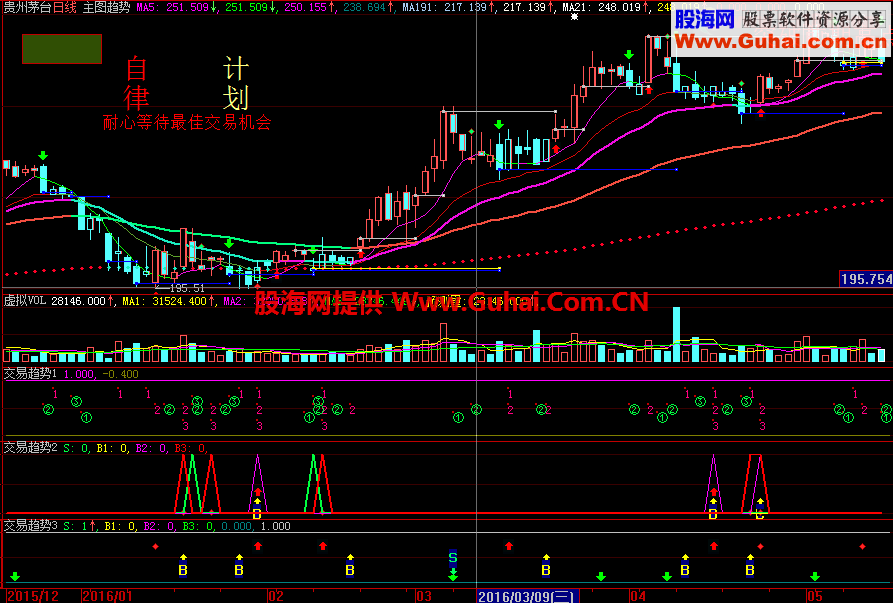Click the 195.51 lowest price label
This screenshot has height=603, width=893.
[x=187, y=288]
